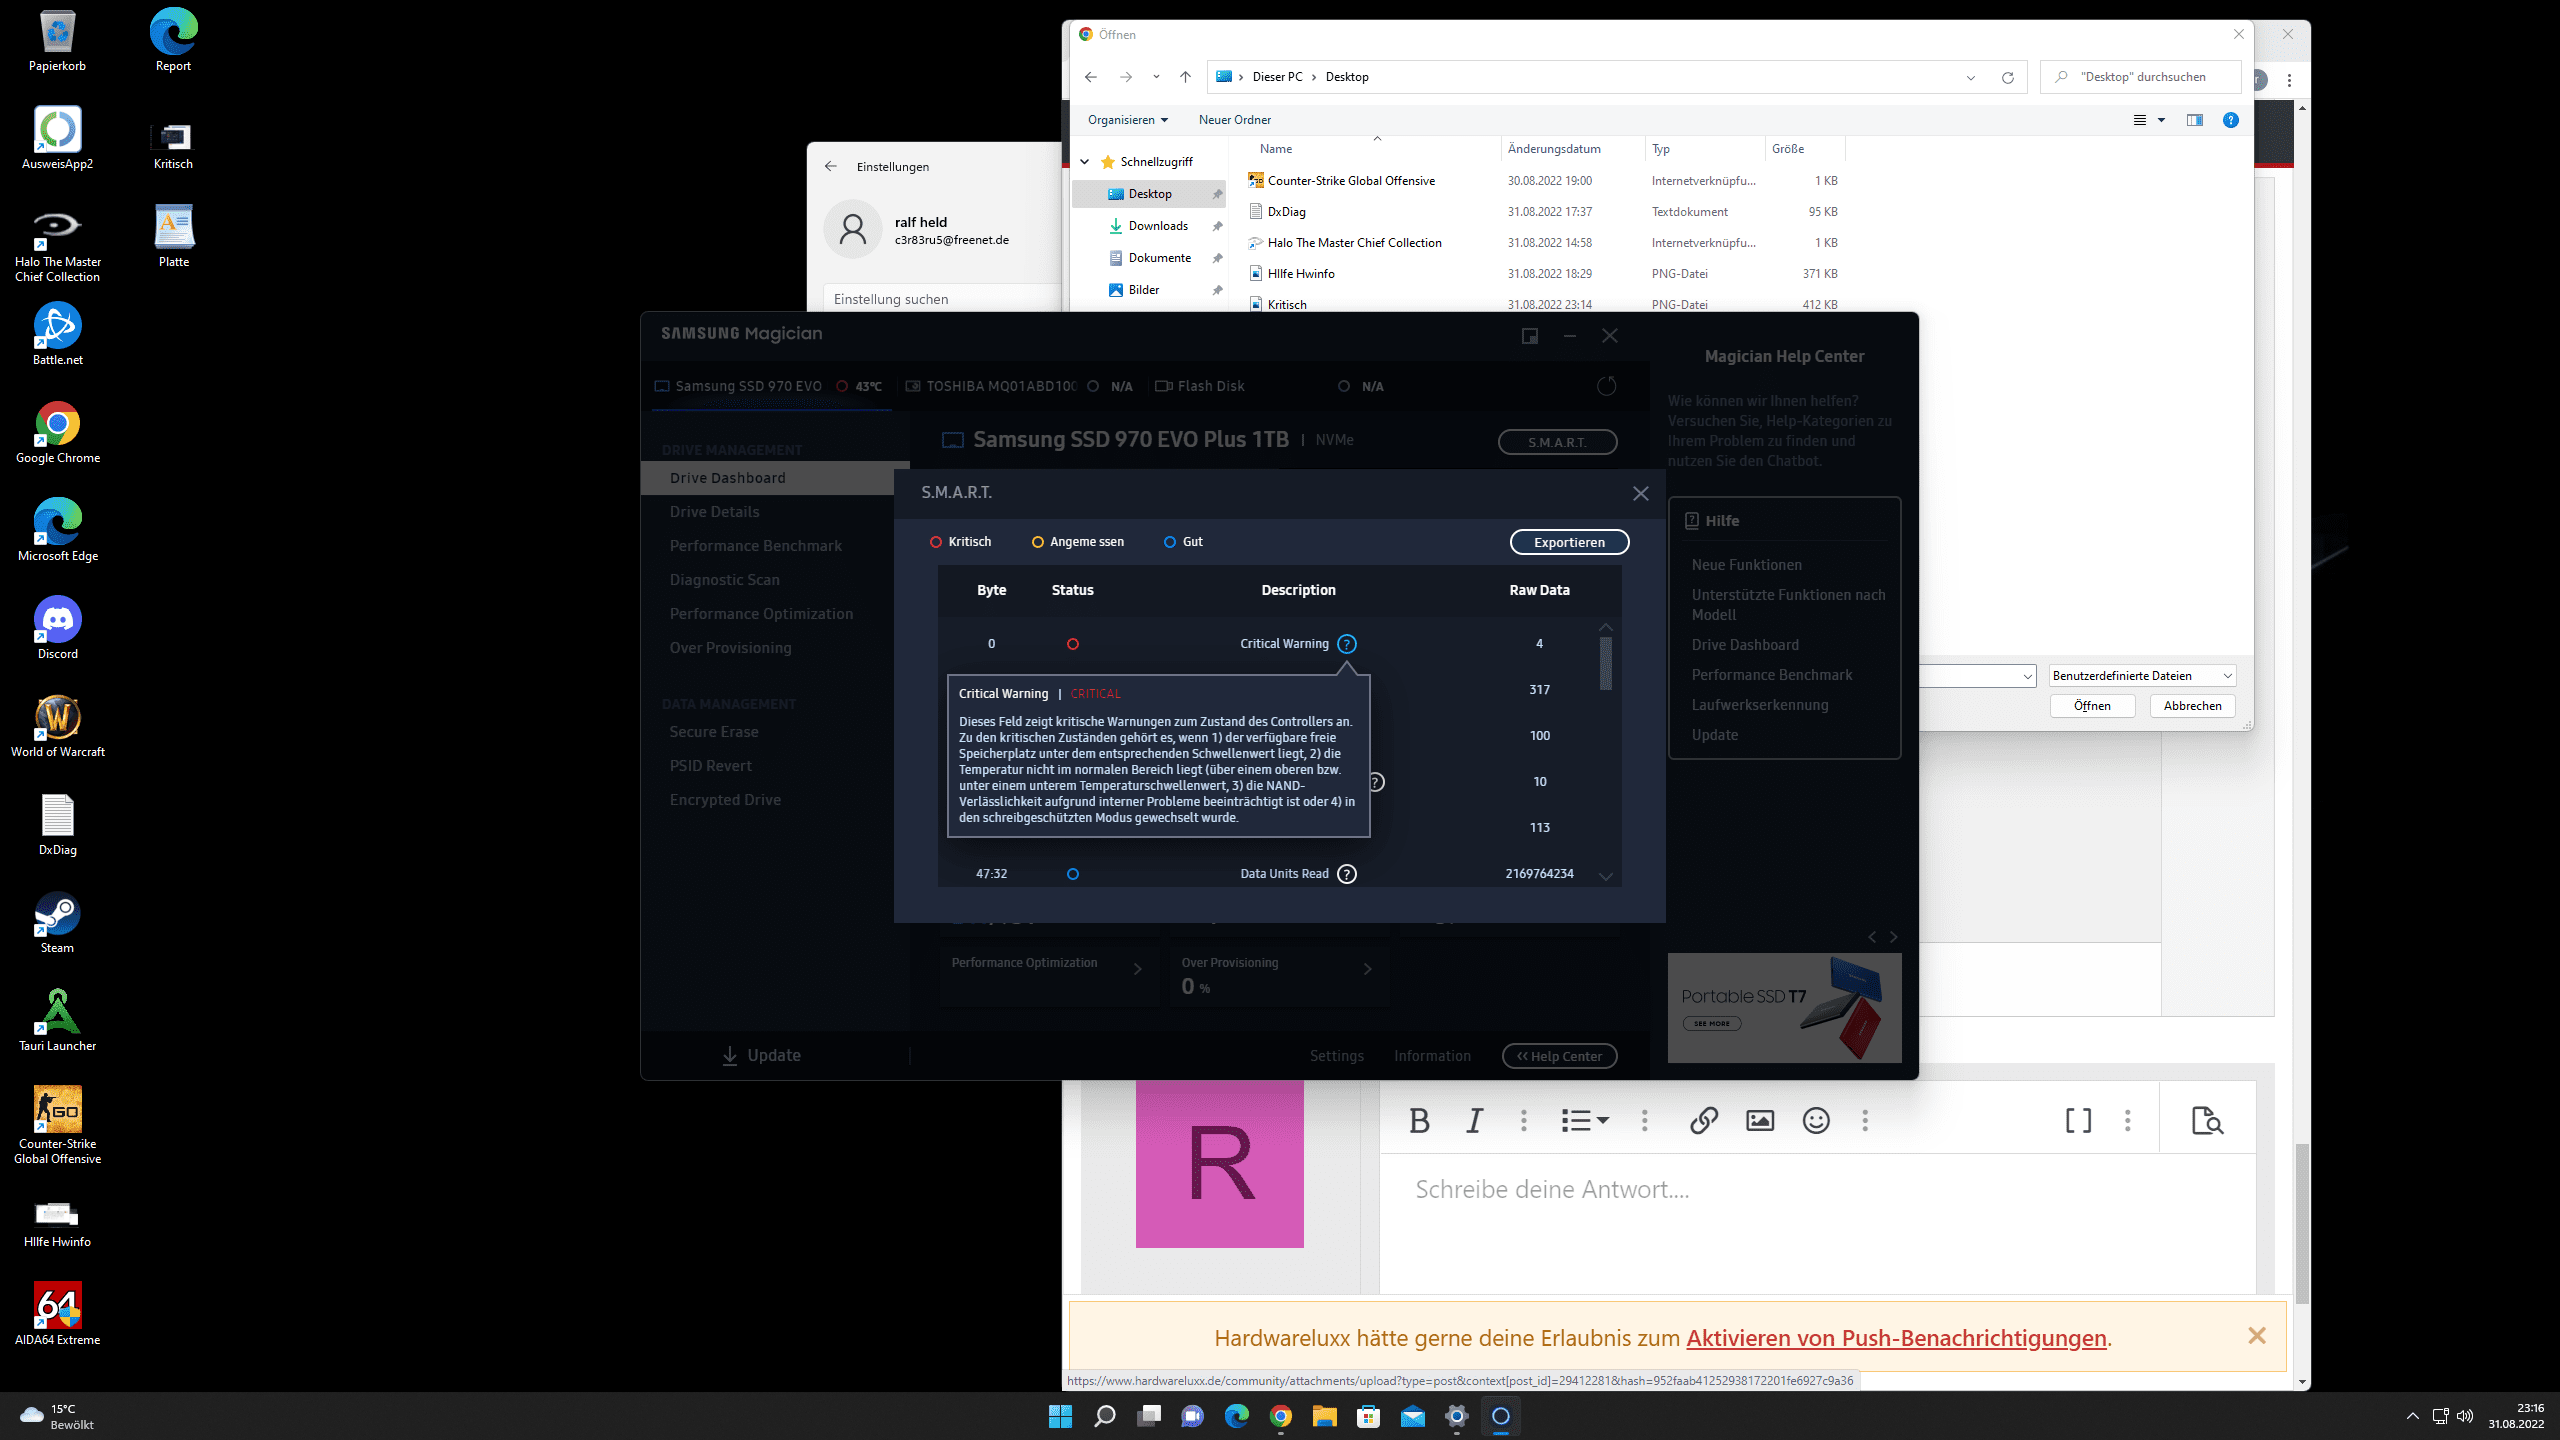2560x1440 pixels.
Task: Select Dokumente in the navigation tree
Action: coord(1159,258)
